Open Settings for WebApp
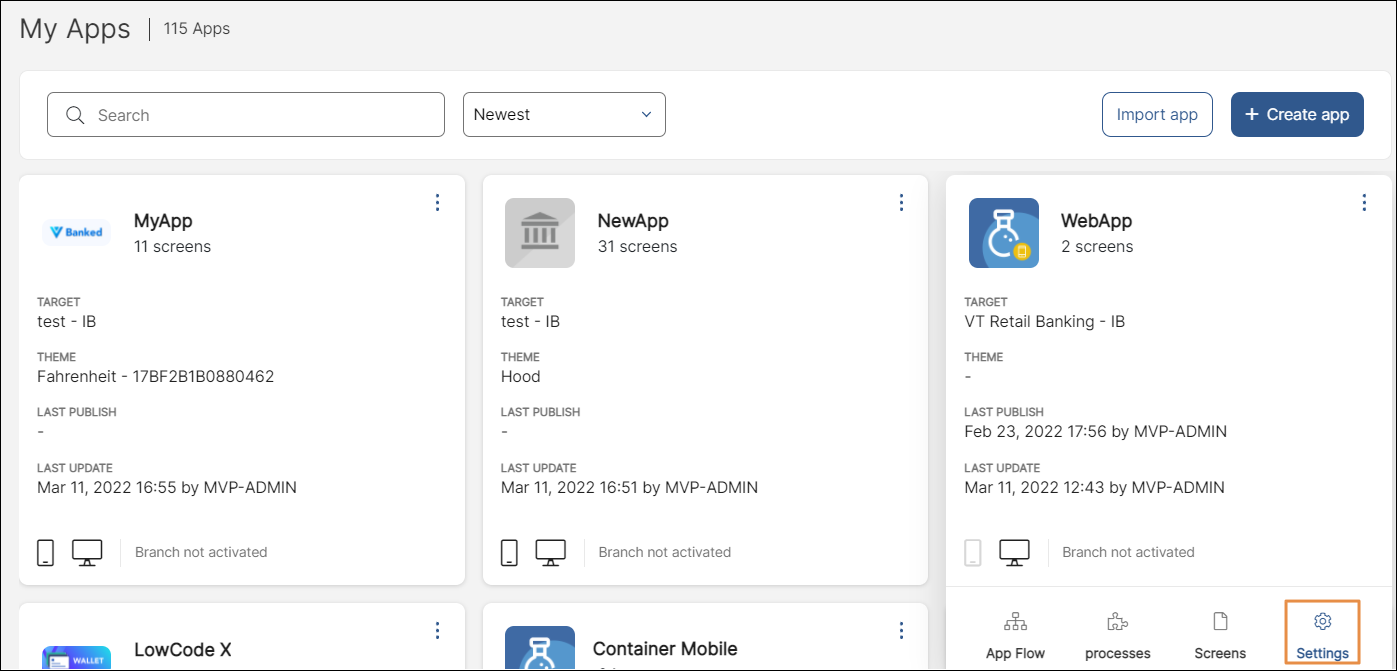 [1322, 635]
